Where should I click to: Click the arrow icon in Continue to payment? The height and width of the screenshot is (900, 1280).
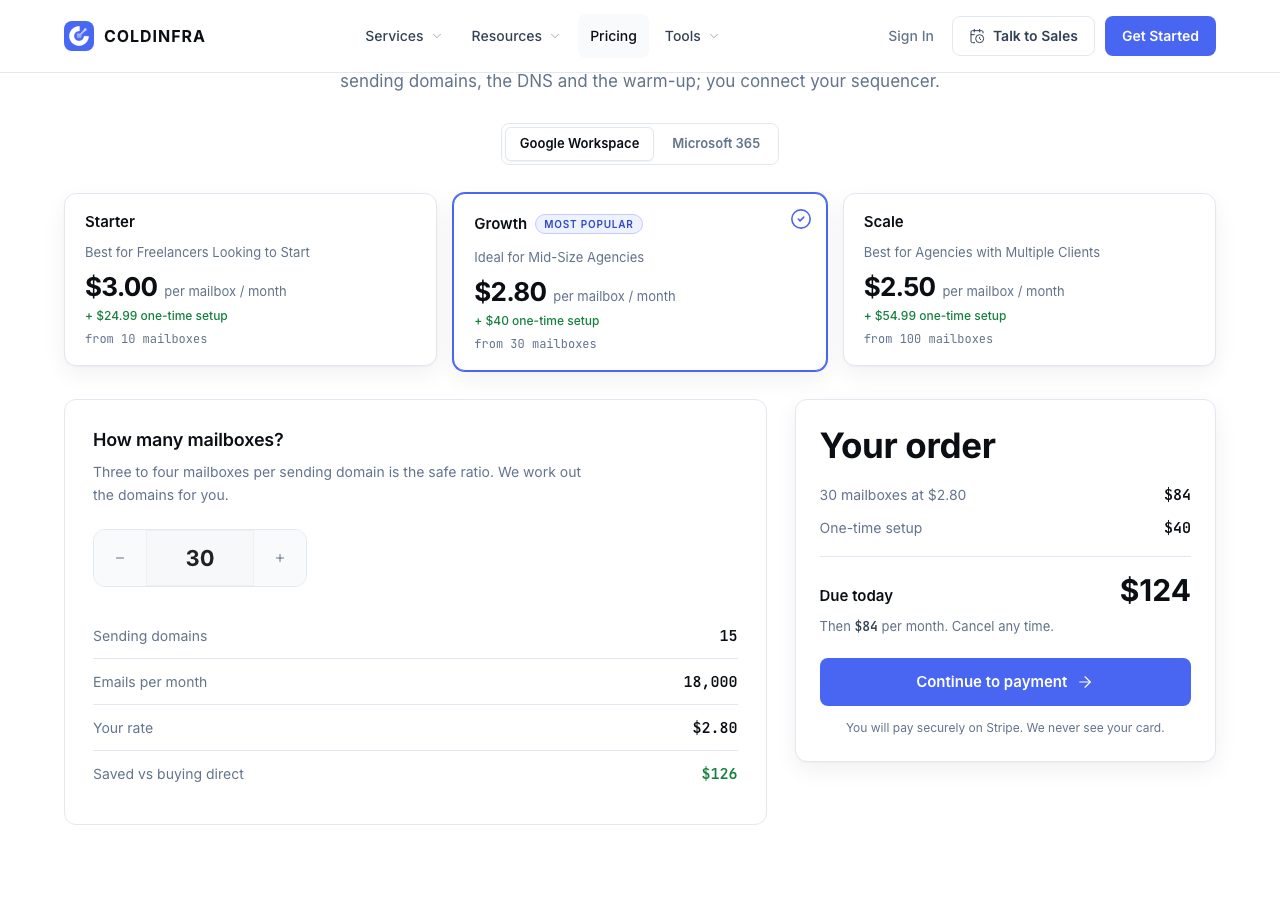(1085, 682)
